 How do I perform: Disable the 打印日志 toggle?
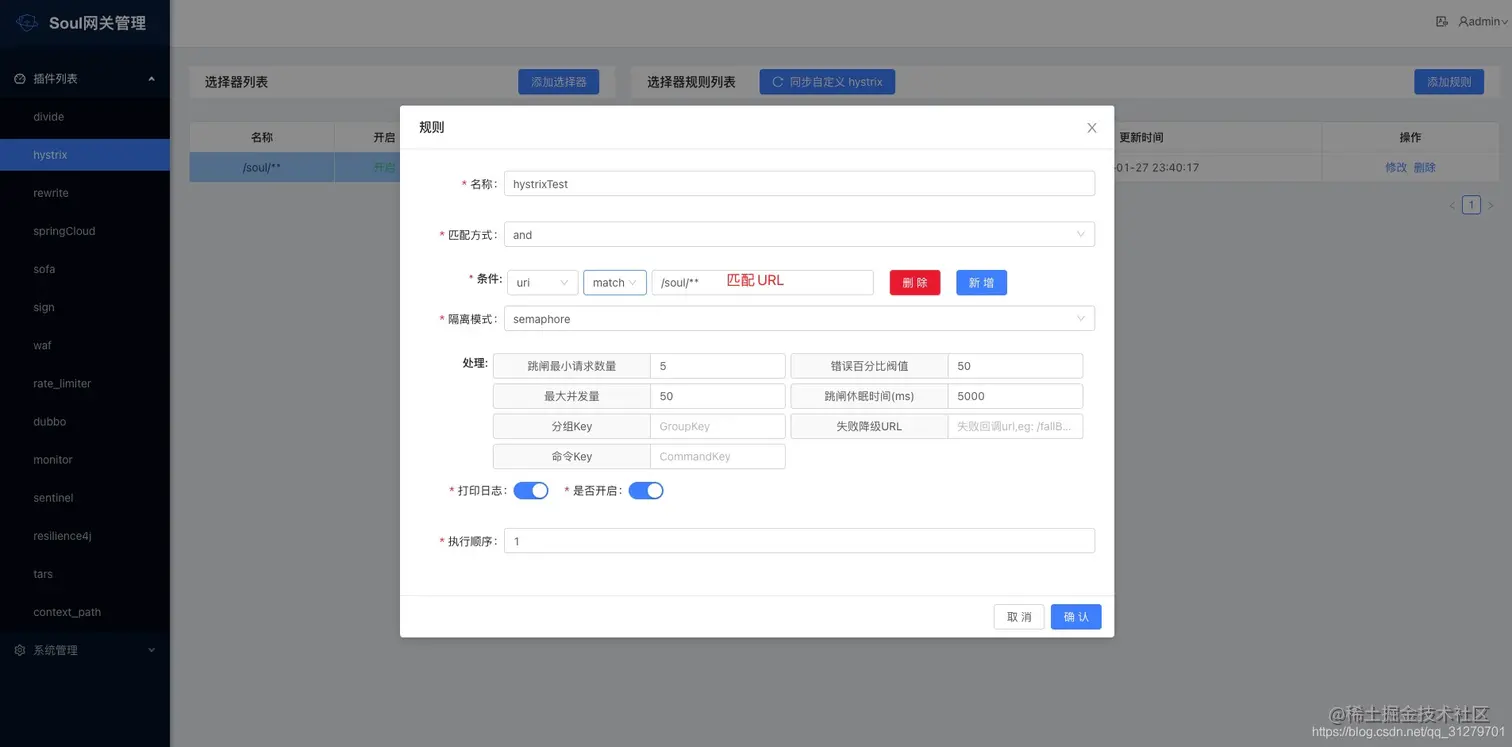[x=531, y=490]
